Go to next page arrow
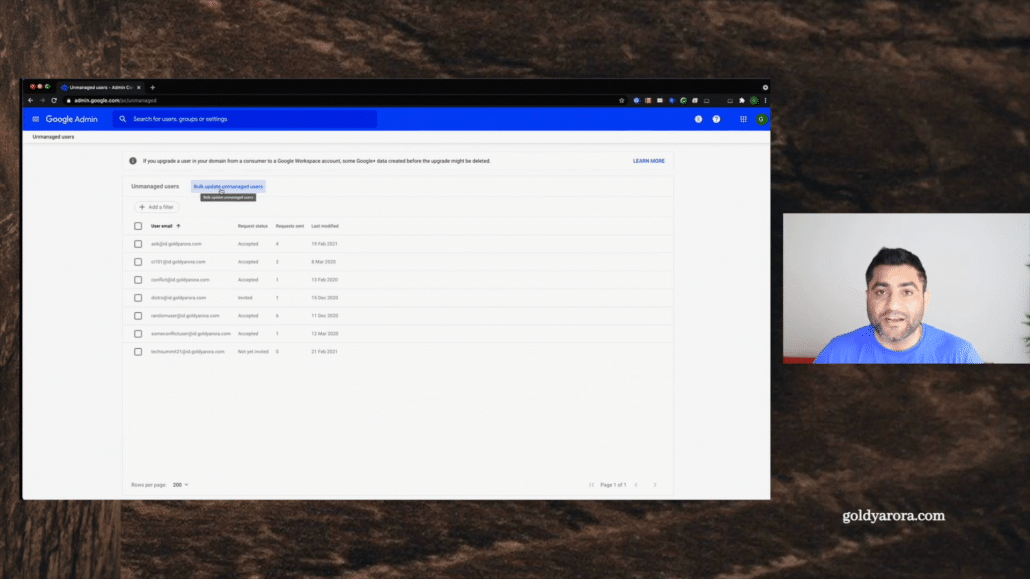 [655, 485]
